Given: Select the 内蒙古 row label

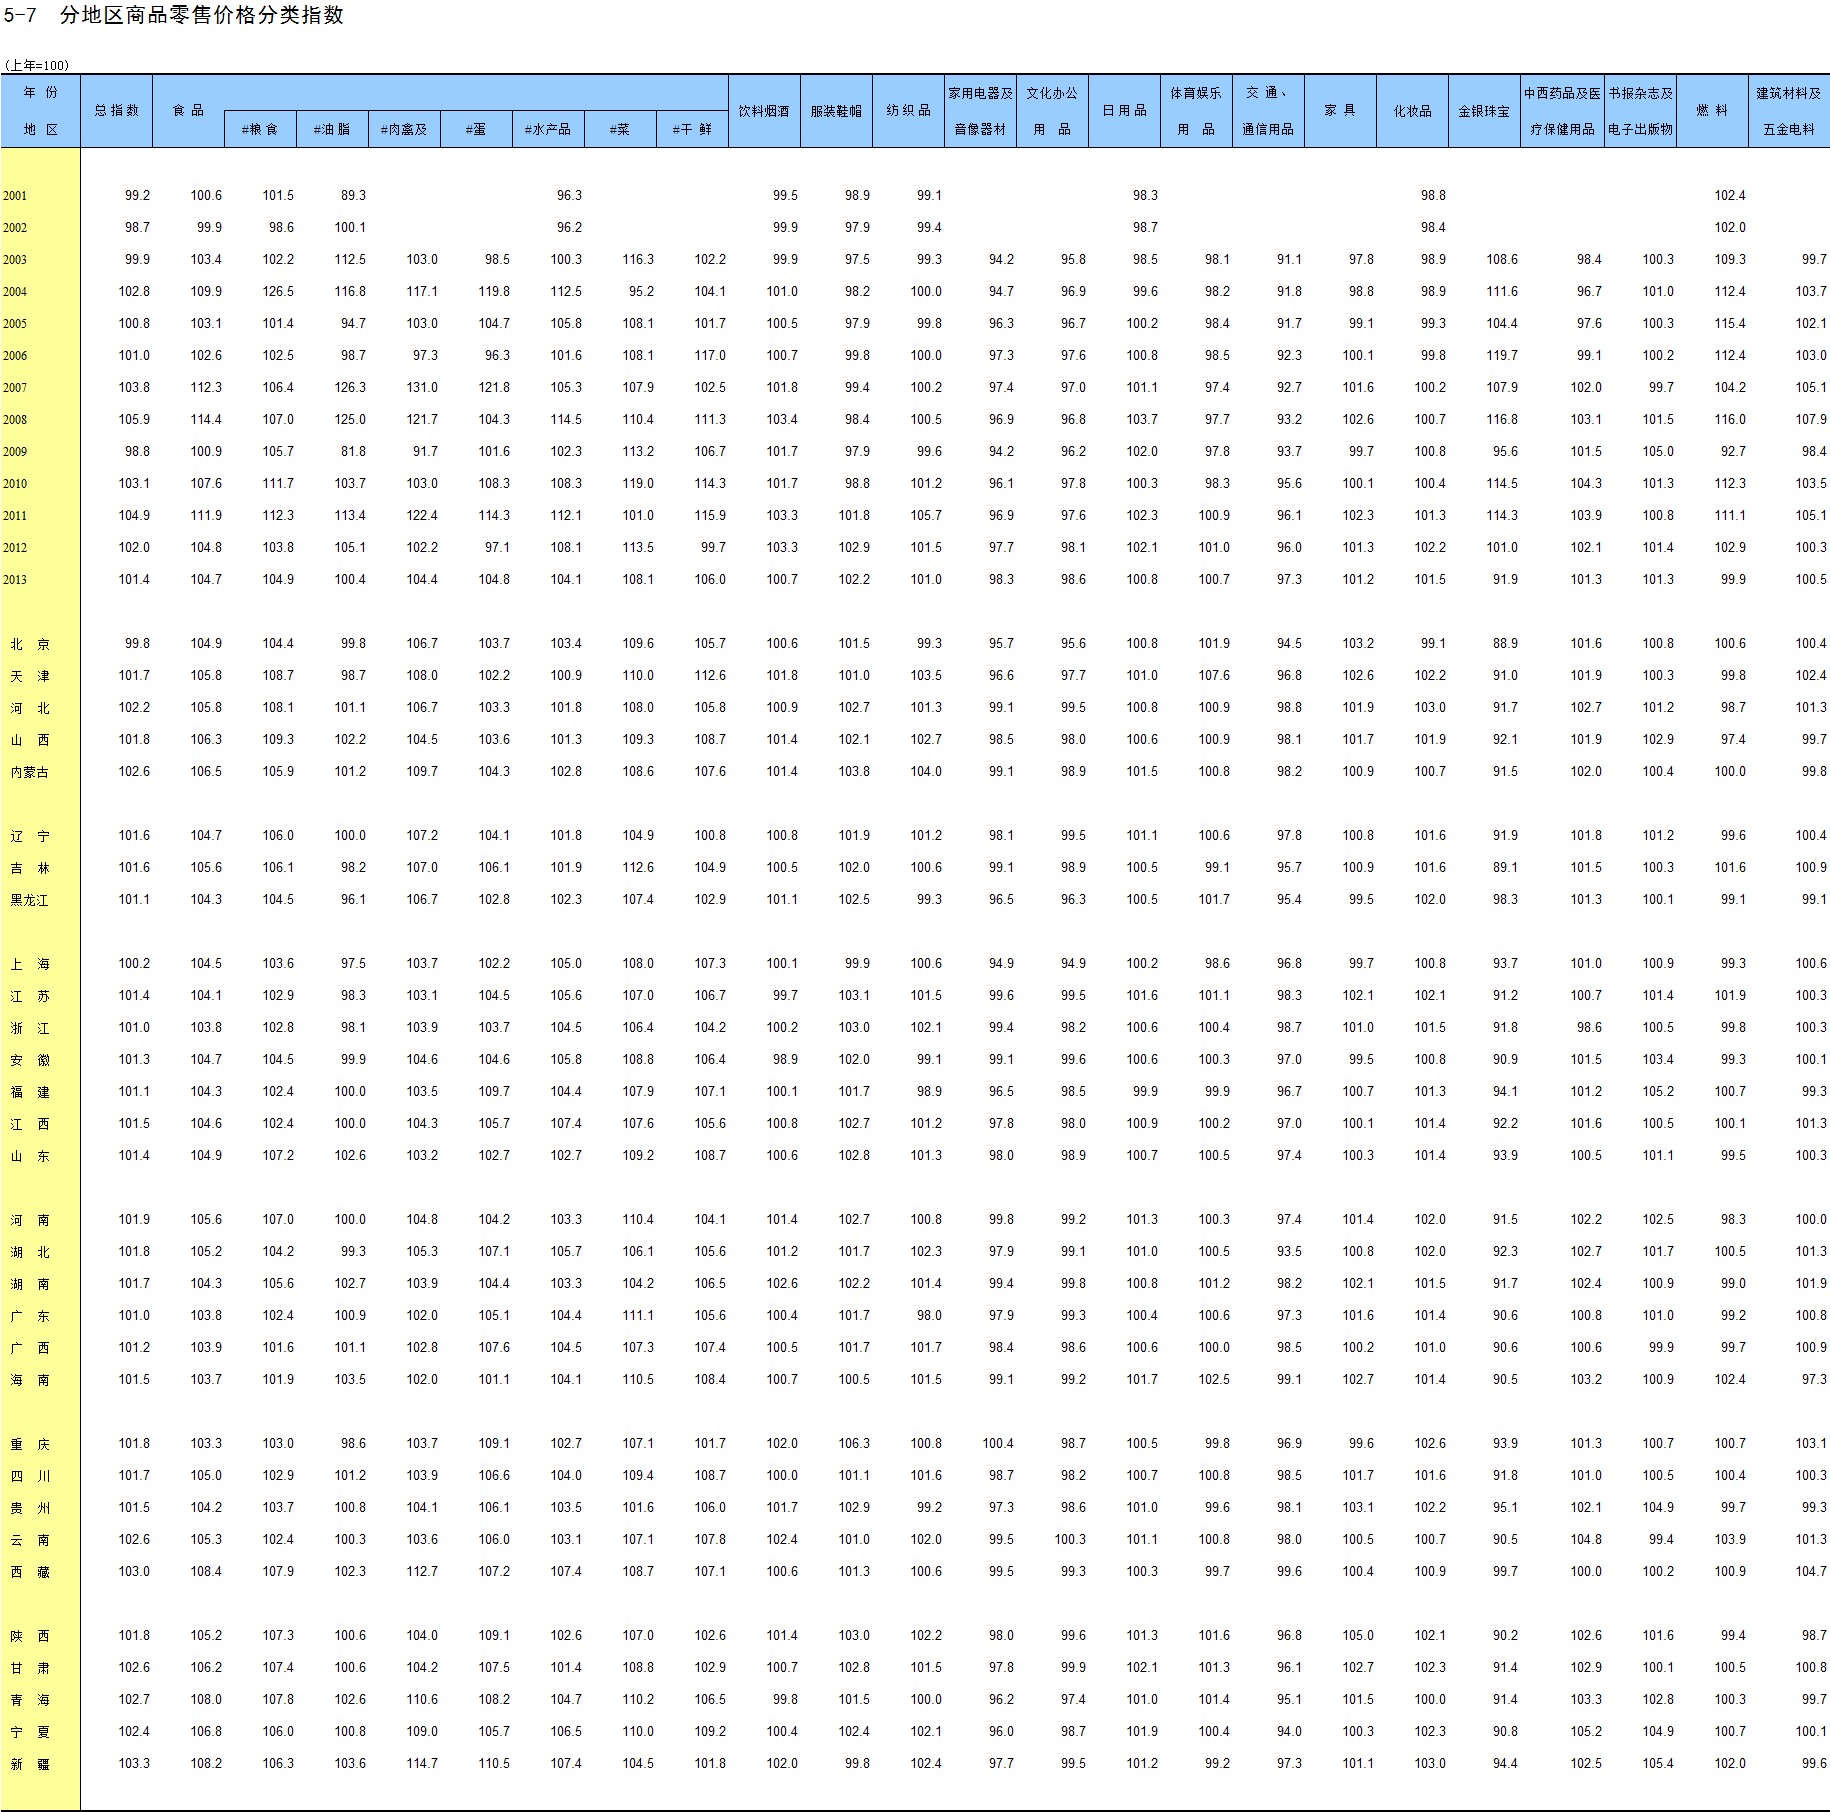Looking at the screenshot, I should [29, 772].
